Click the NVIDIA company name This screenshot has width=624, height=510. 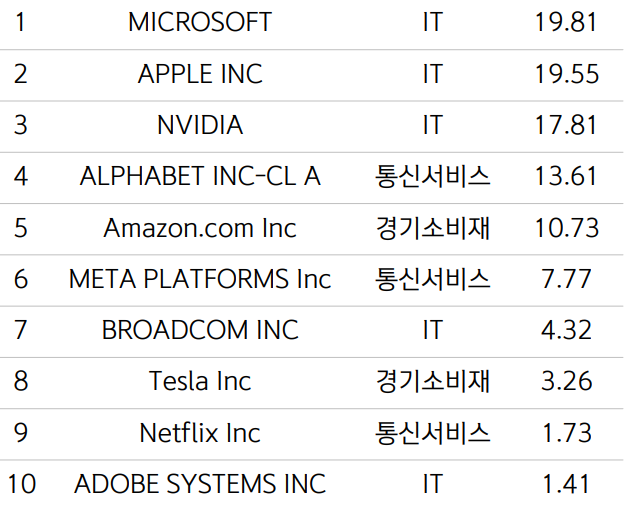(200, 125)
